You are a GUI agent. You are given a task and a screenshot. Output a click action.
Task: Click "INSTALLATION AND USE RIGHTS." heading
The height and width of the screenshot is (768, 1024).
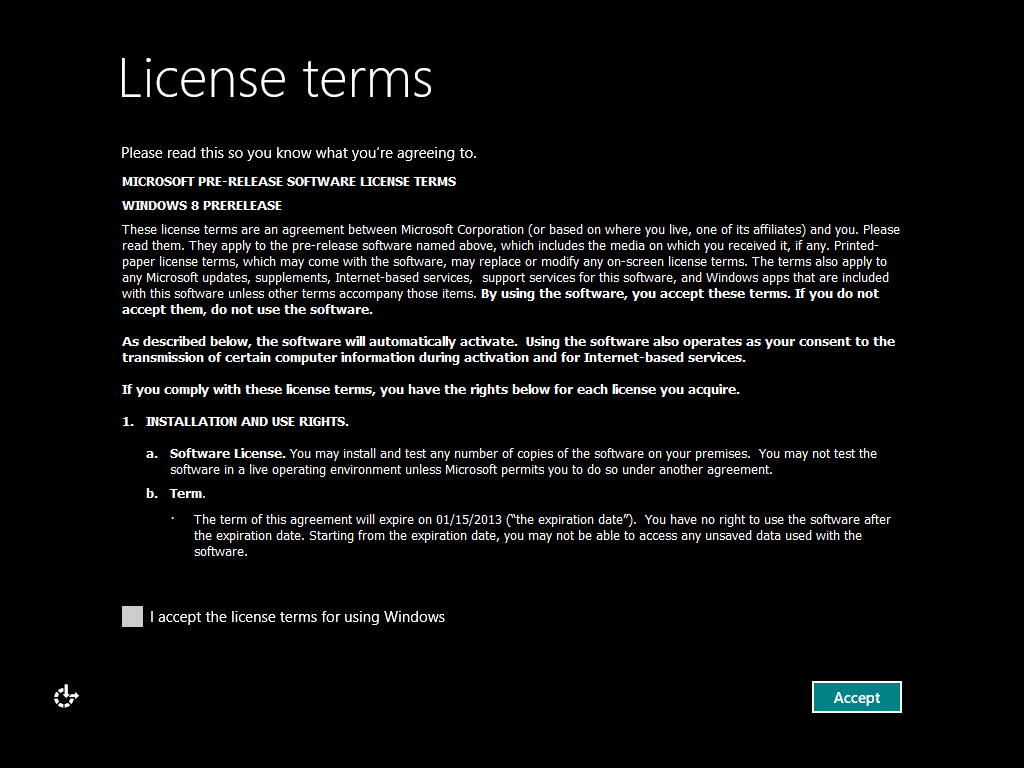[x=247, y=422]
